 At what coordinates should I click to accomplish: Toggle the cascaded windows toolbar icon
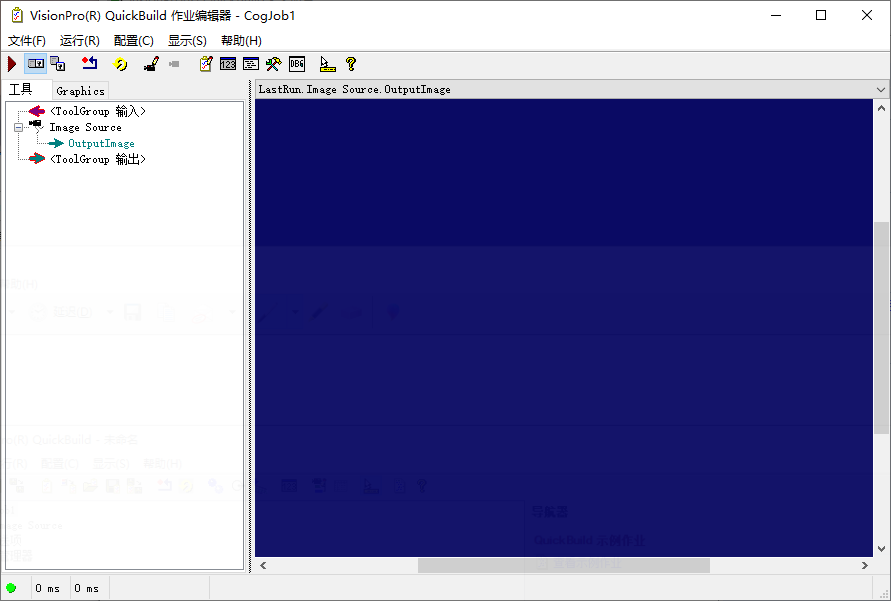click(58, 63)
